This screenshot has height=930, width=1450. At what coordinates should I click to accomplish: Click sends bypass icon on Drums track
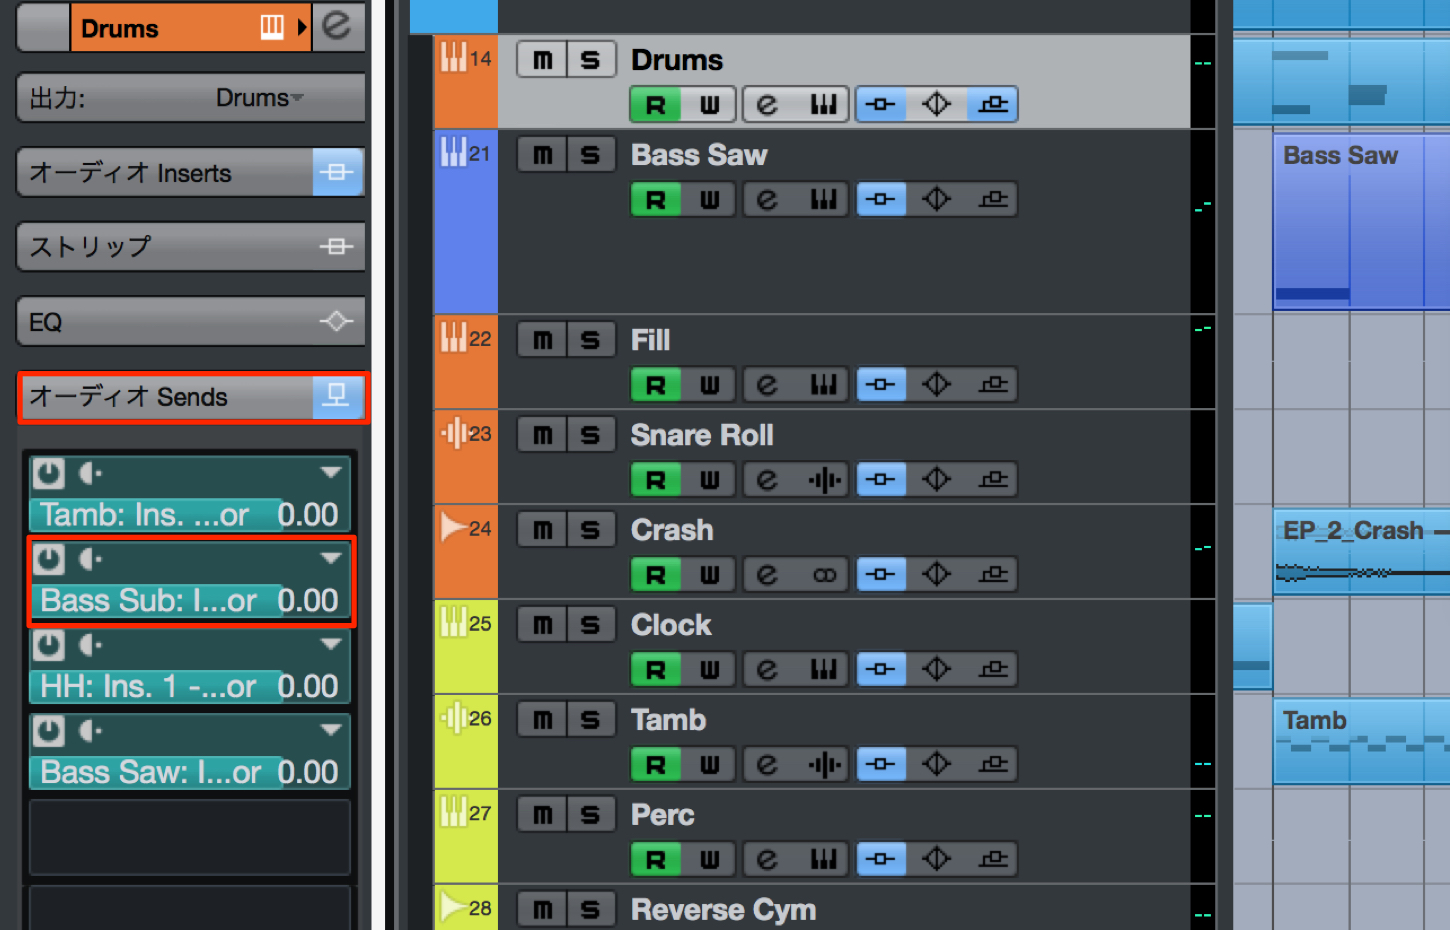(x=992, y=104)
